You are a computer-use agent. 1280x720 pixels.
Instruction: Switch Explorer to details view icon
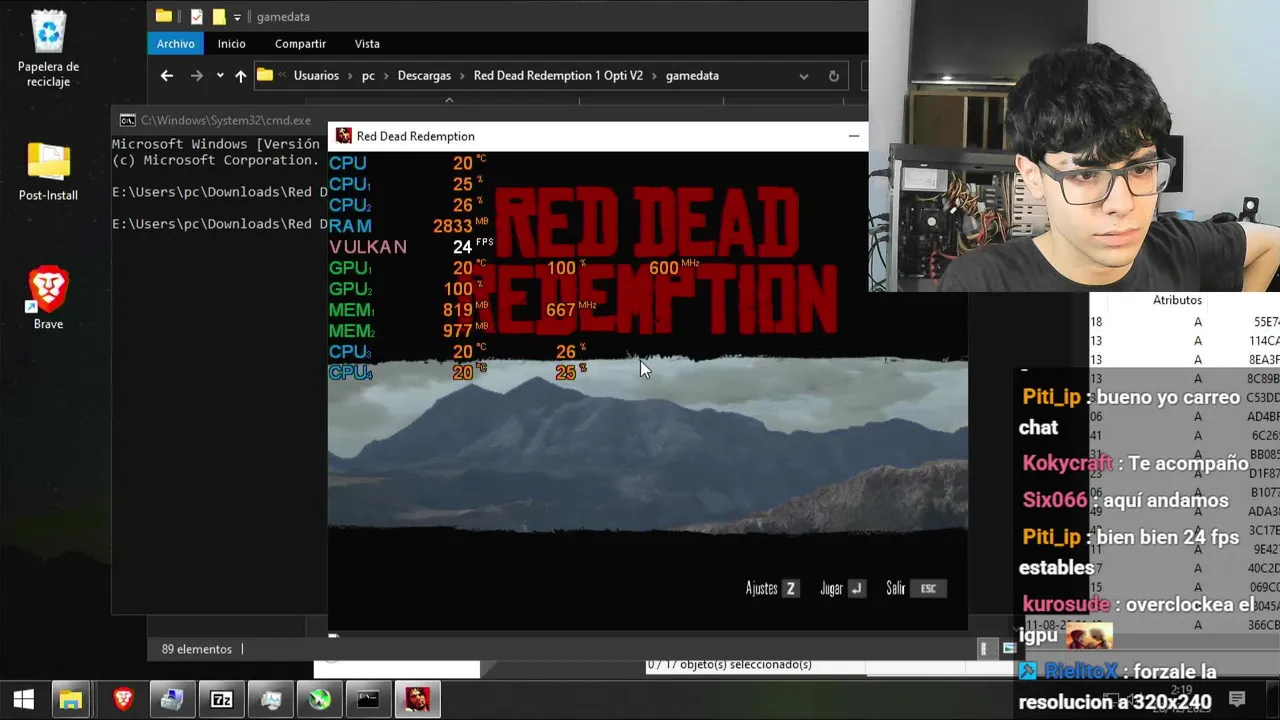coord(983,649)
